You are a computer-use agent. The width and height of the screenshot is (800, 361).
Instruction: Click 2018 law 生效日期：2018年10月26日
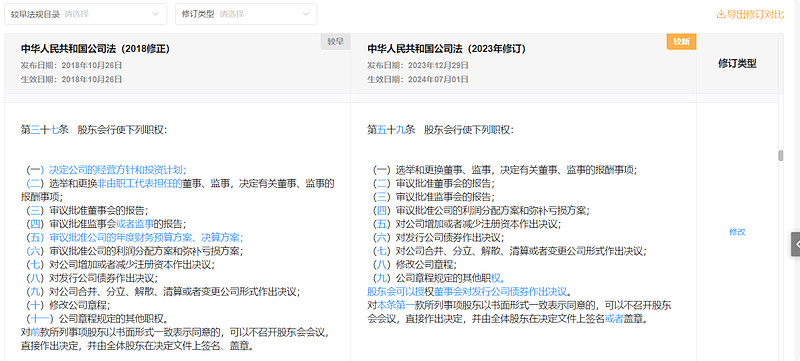click(71, 79)
